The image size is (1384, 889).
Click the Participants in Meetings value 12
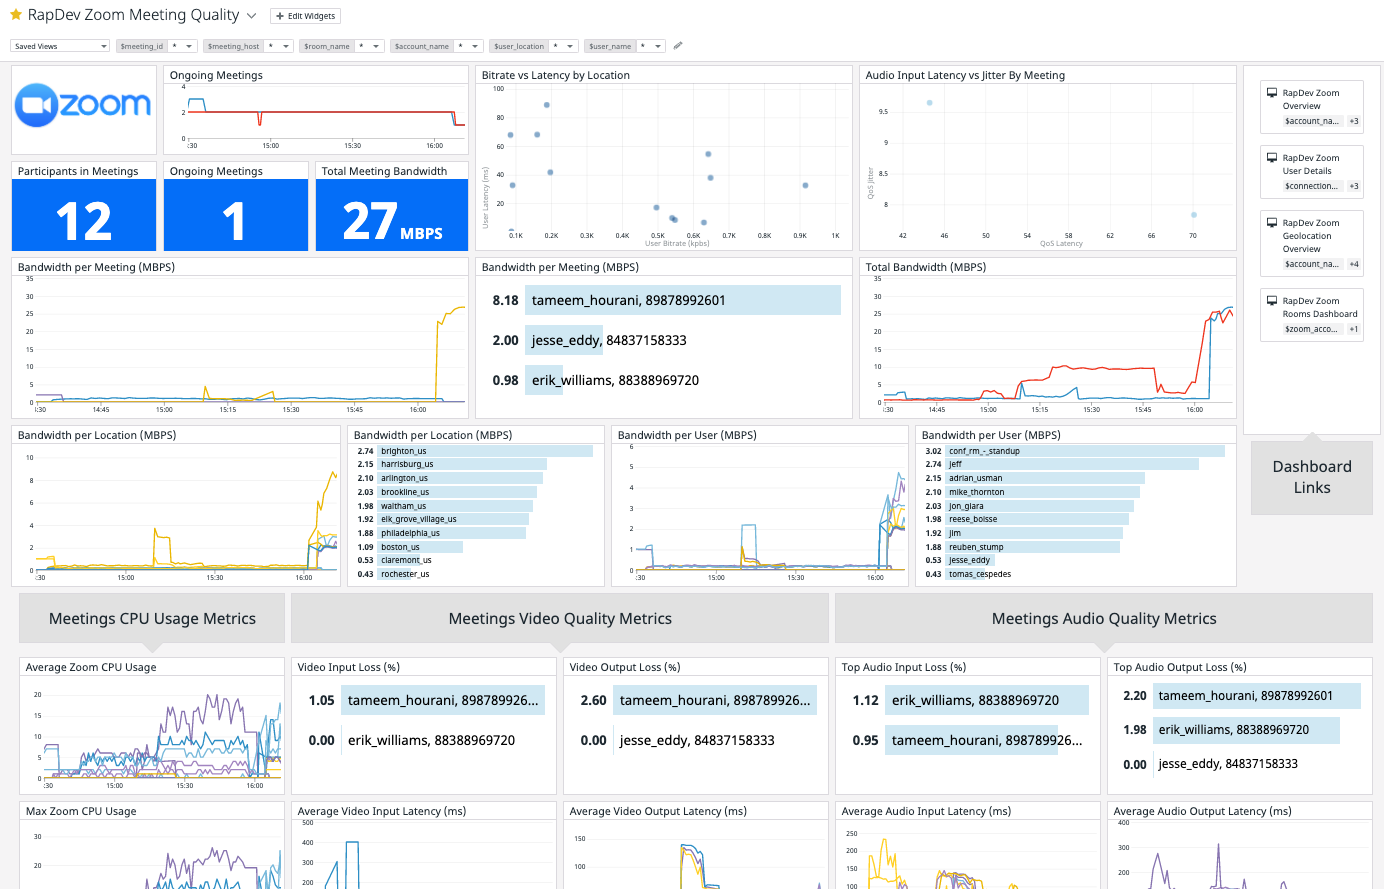pyautogui.click(x=84, y=221)
